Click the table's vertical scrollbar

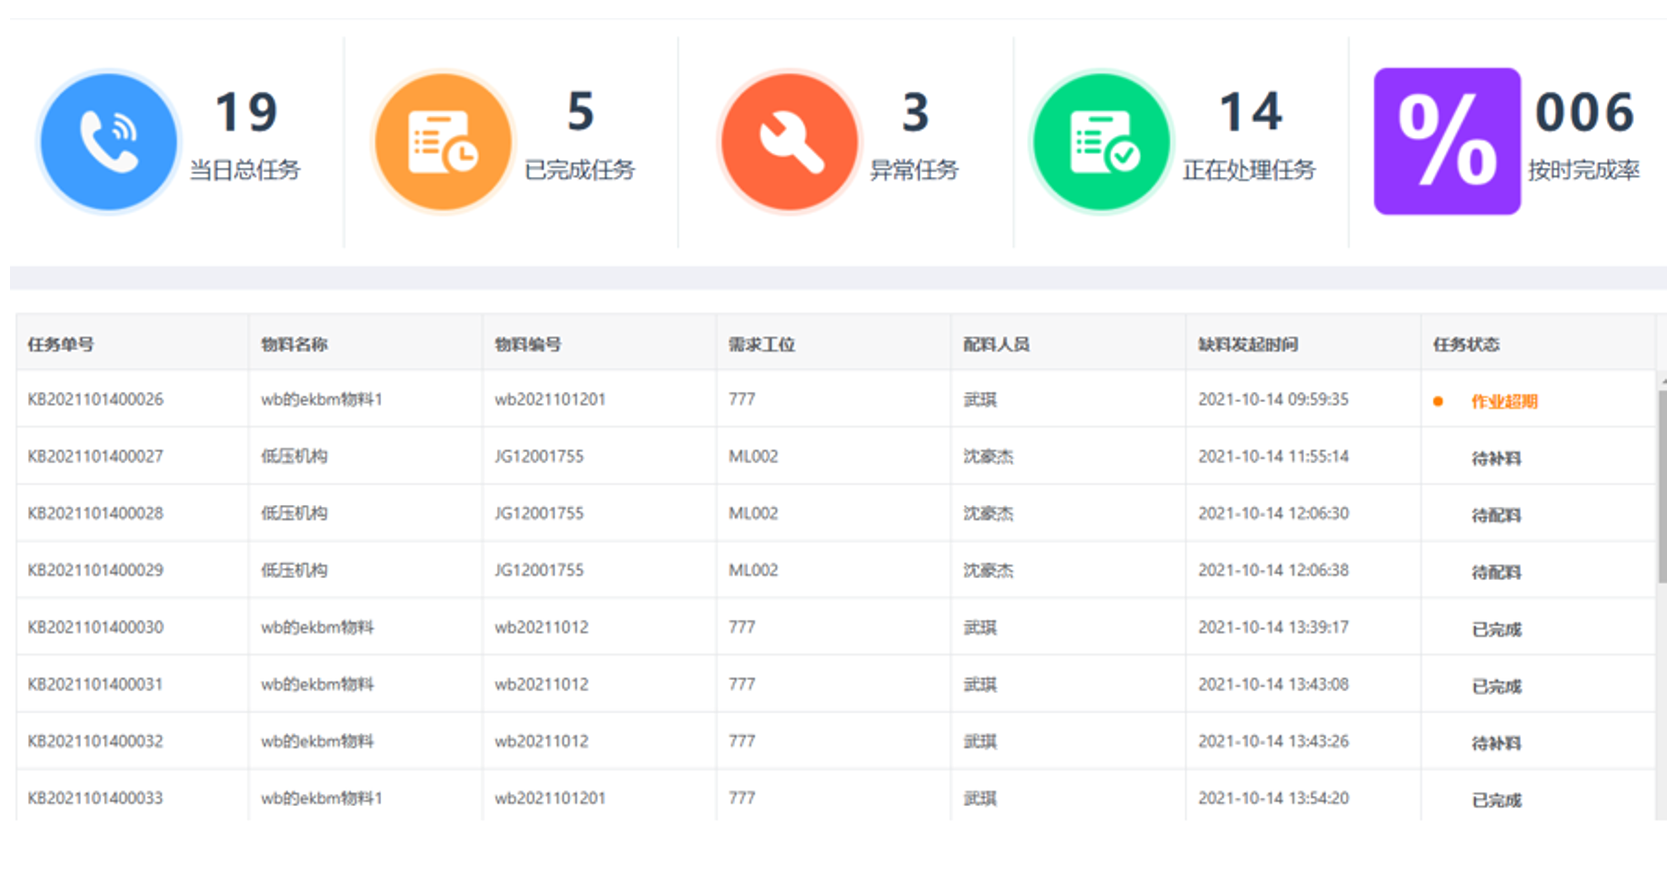[1661, 485]
